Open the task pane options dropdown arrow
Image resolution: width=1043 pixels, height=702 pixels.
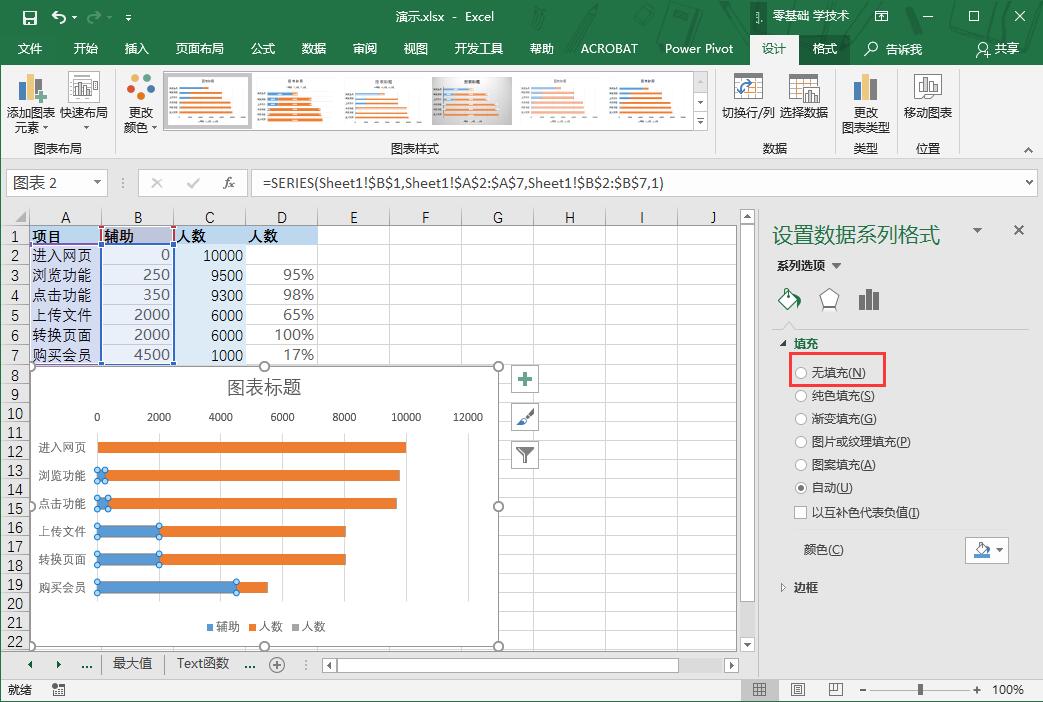977,230
